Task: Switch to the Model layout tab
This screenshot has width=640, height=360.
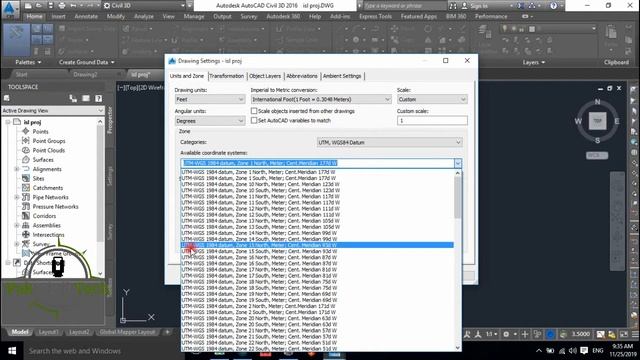Action: click(20, 332)
